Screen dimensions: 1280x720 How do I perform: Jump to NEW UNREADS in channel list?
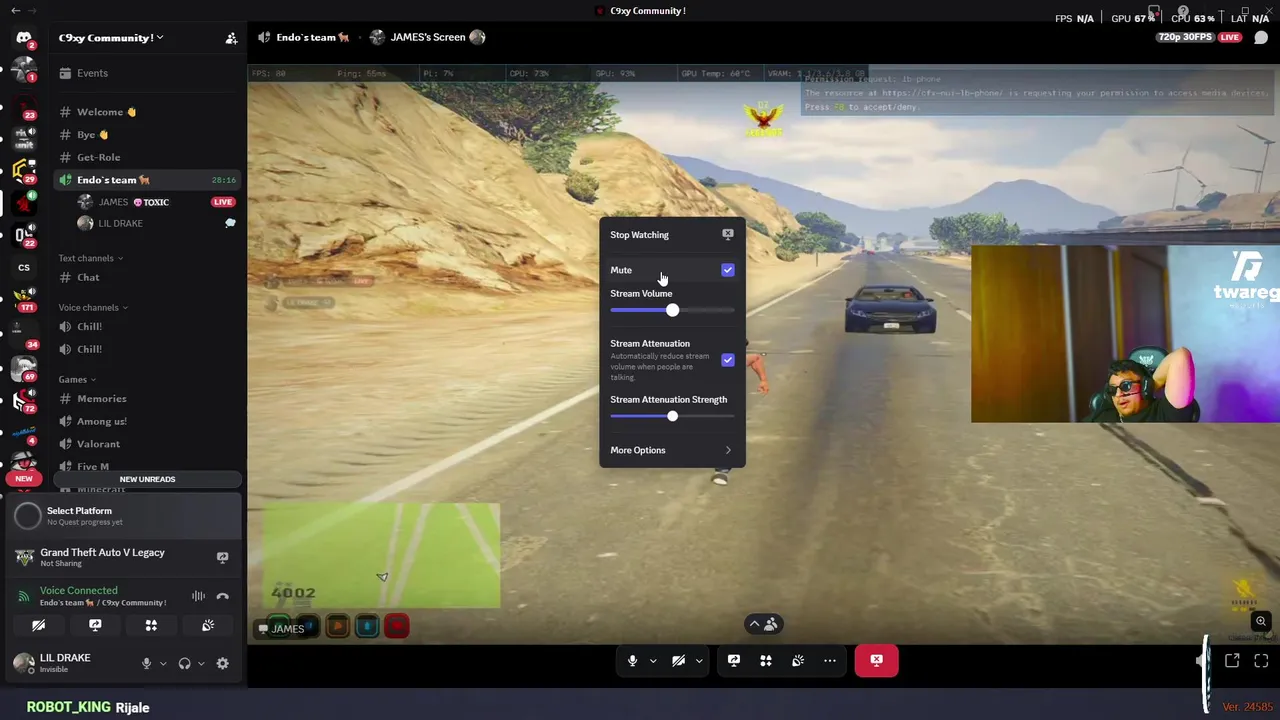pos(147,479)
